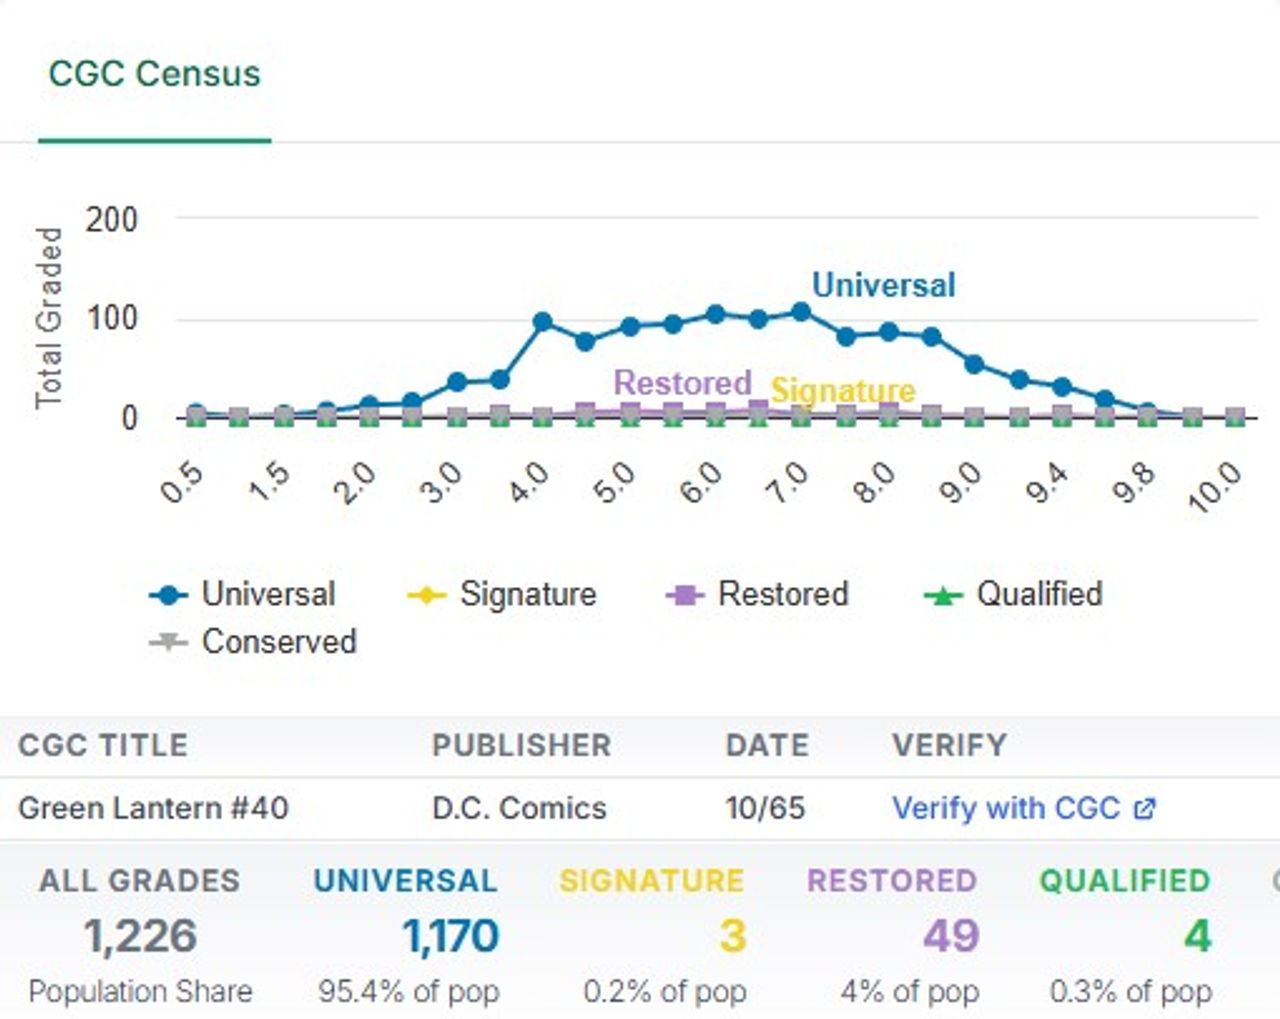Click the 10.0 grade axis label
The height and width of the screenshot is (1019, 1280).
(x=1214, y=487)
